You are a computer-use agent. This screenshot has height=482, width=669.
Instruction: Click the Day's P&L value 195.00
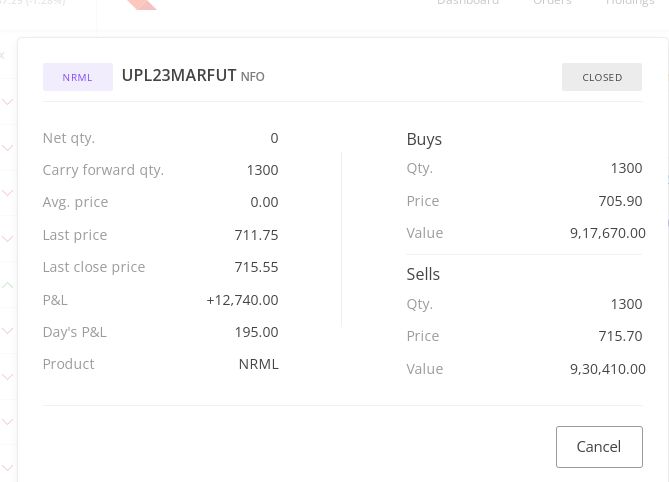[x=257, y=332]
